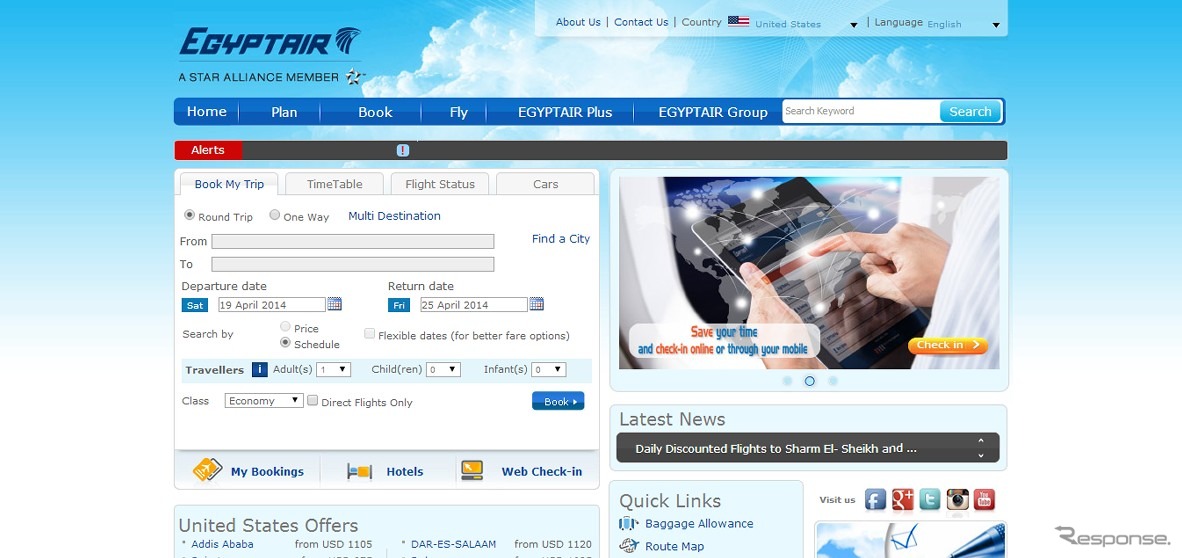Screen dimensions: 1182x558
Task: Open the Infant(s) count dropdown
Action: click(x=549, y=369)
